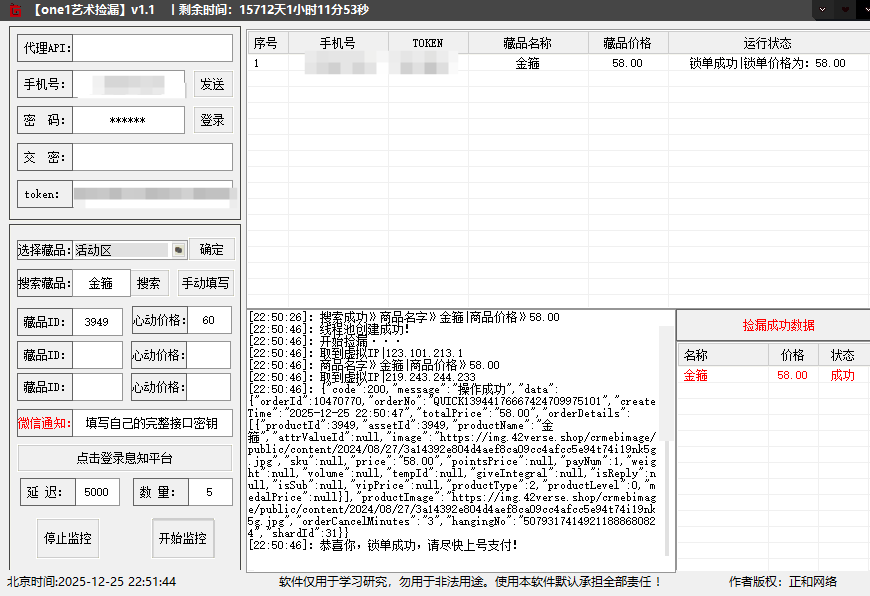Select the 延迟 field containing 5000
This screenshot has width=870, height=596.
(96, 492)
